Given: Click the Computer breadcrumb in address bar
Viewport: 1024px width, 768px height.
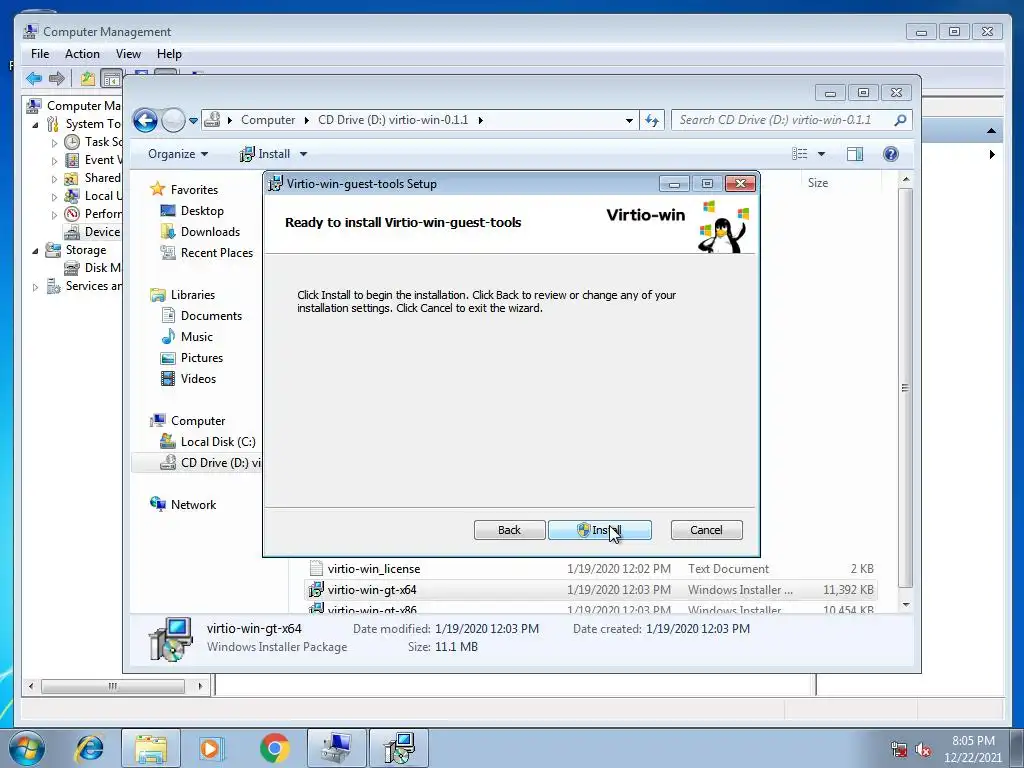Looking at the screenshot, I should coord(268,120).
